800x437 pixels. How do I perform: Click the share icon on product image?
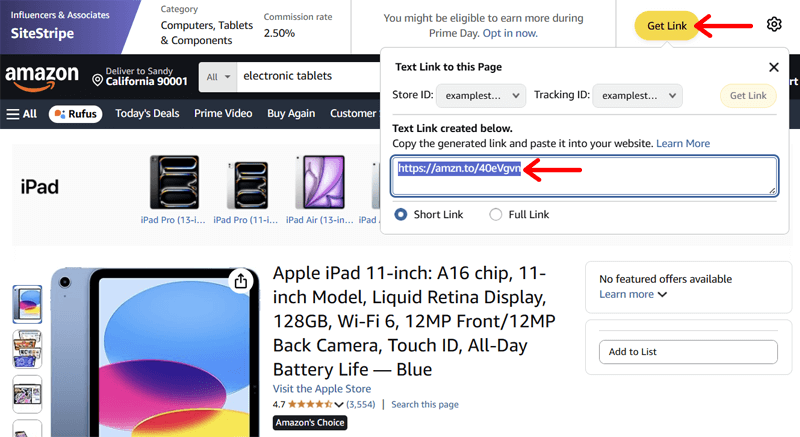click(241, 280)
